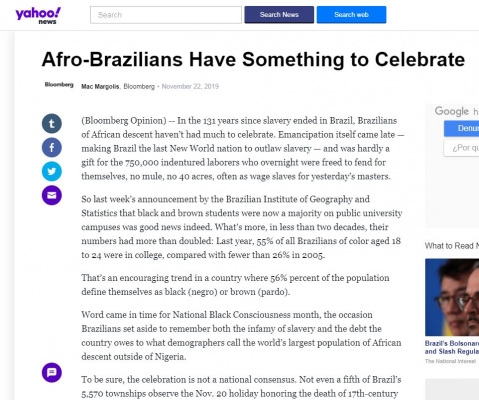Share article on Twitter
The height and width of the screenshot is (400, 479).
coord(52,171)
